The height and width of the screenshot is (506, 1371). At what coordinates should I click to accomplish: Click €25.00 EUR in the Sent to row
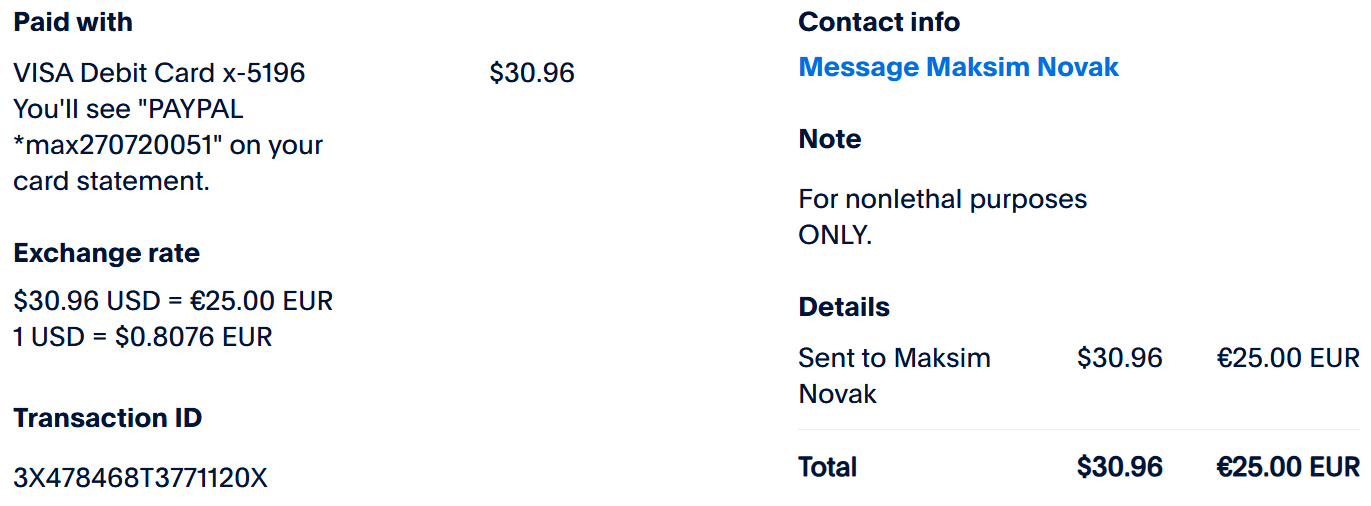[1287, 358]
